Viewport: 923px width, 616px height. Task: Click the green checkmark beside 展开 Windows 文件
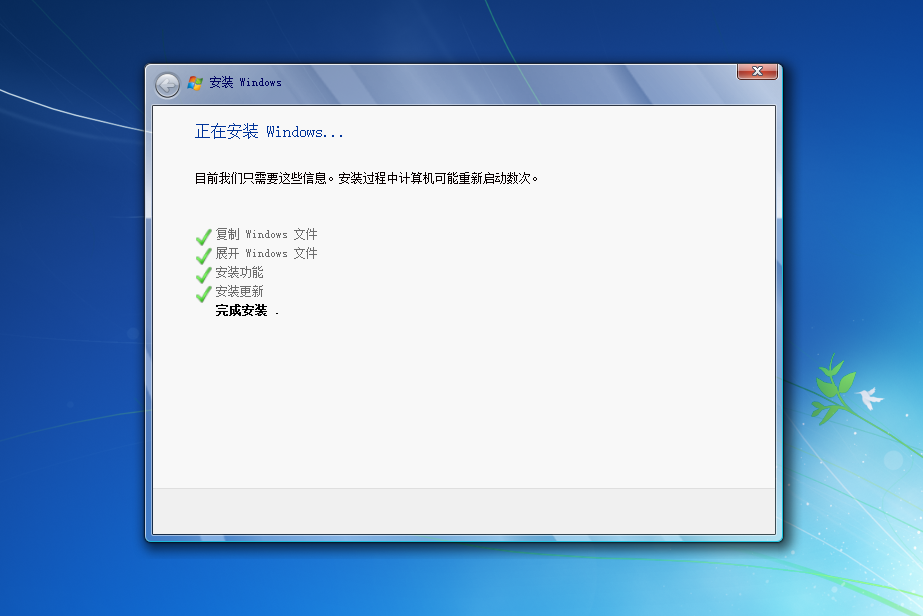[x=204, y=256]
